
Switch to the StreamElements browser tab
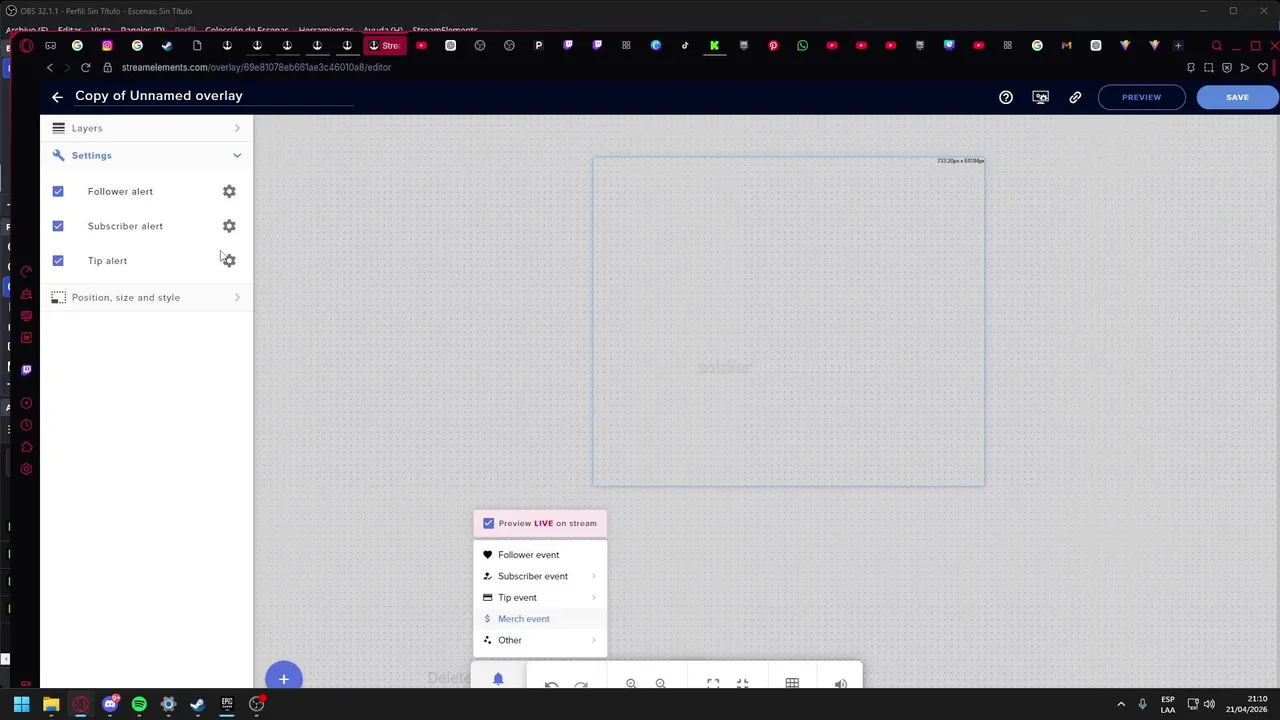385,45
